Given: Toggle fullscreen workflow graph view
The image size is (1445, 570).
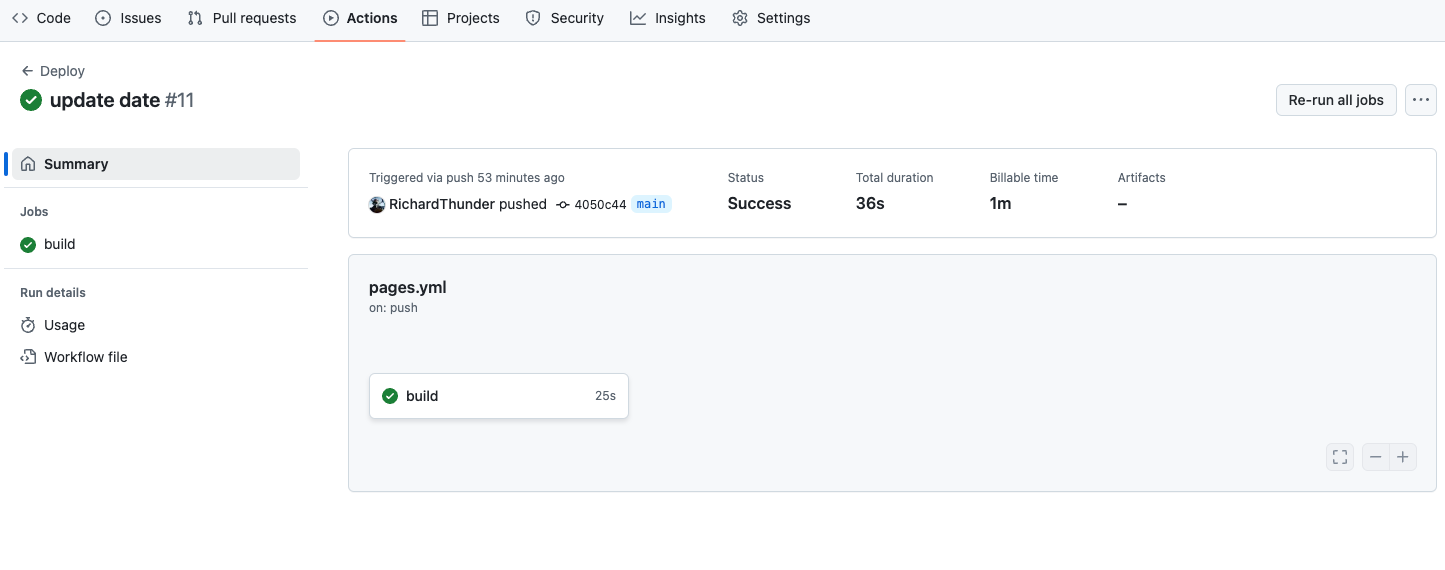Looking at the screenshot, I should coord(1340,457).
